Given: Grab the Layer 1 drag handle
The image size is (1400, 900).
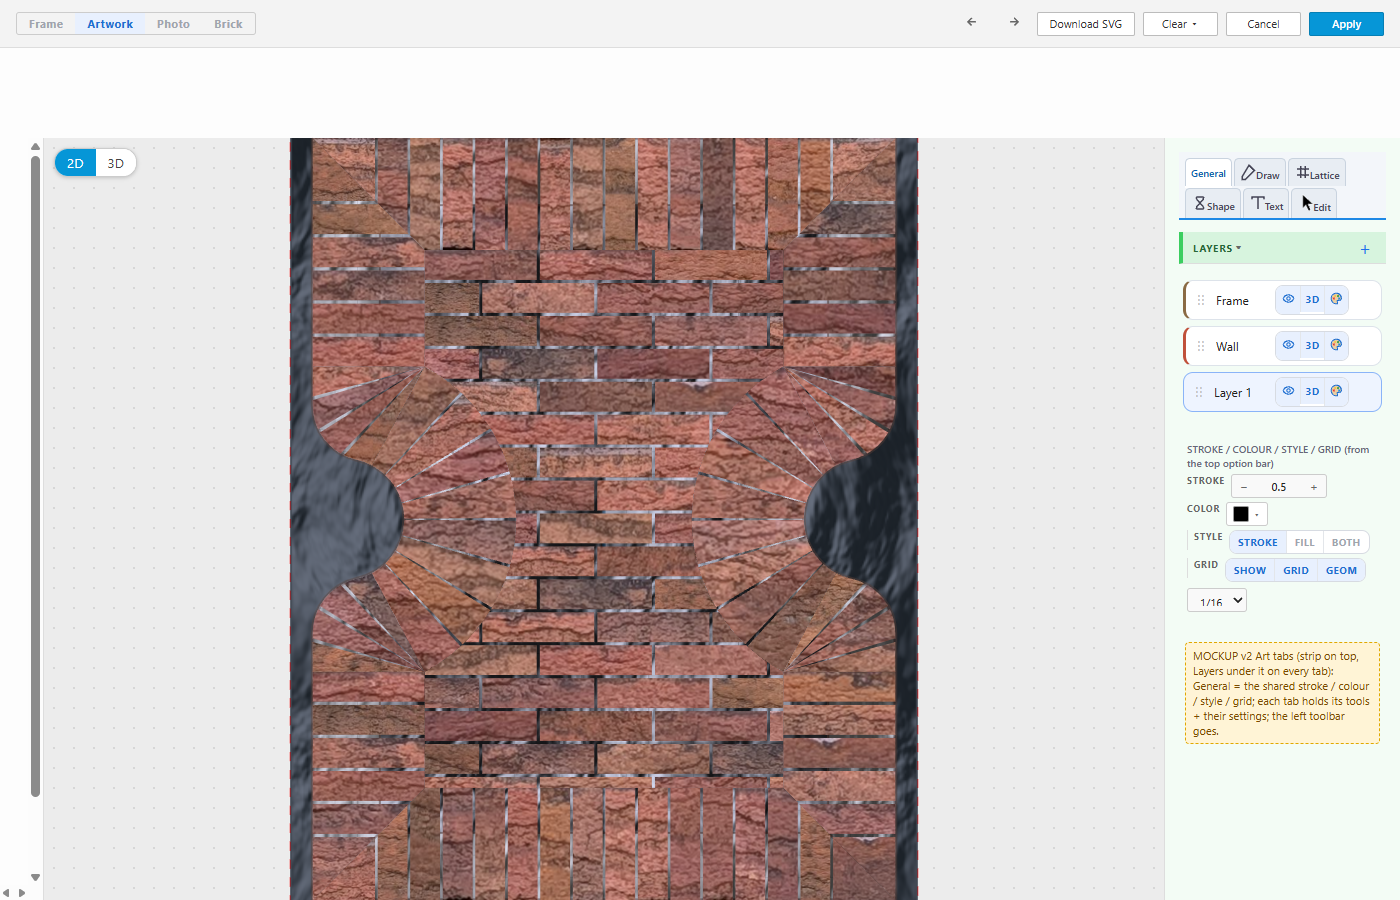Looking at the screenshot, I should pyautogui.click(x=1199, y=392).
